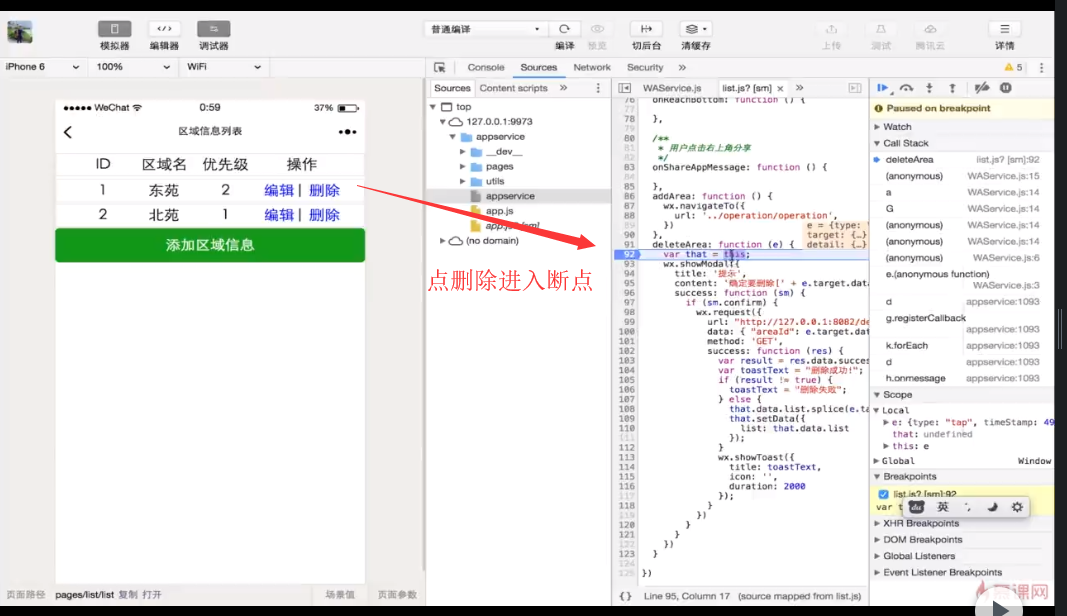Click 删除 link for 东苑 row

(x=324, y=191)
